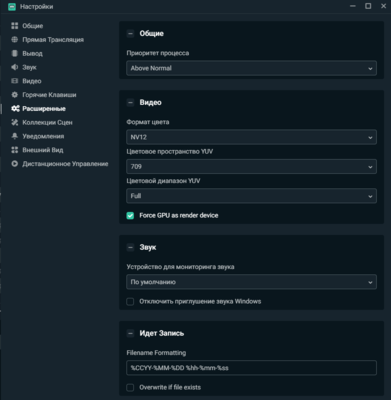Open Горячие Клавиши settings
Screen dimensions: 391x400
coord(49,95)
